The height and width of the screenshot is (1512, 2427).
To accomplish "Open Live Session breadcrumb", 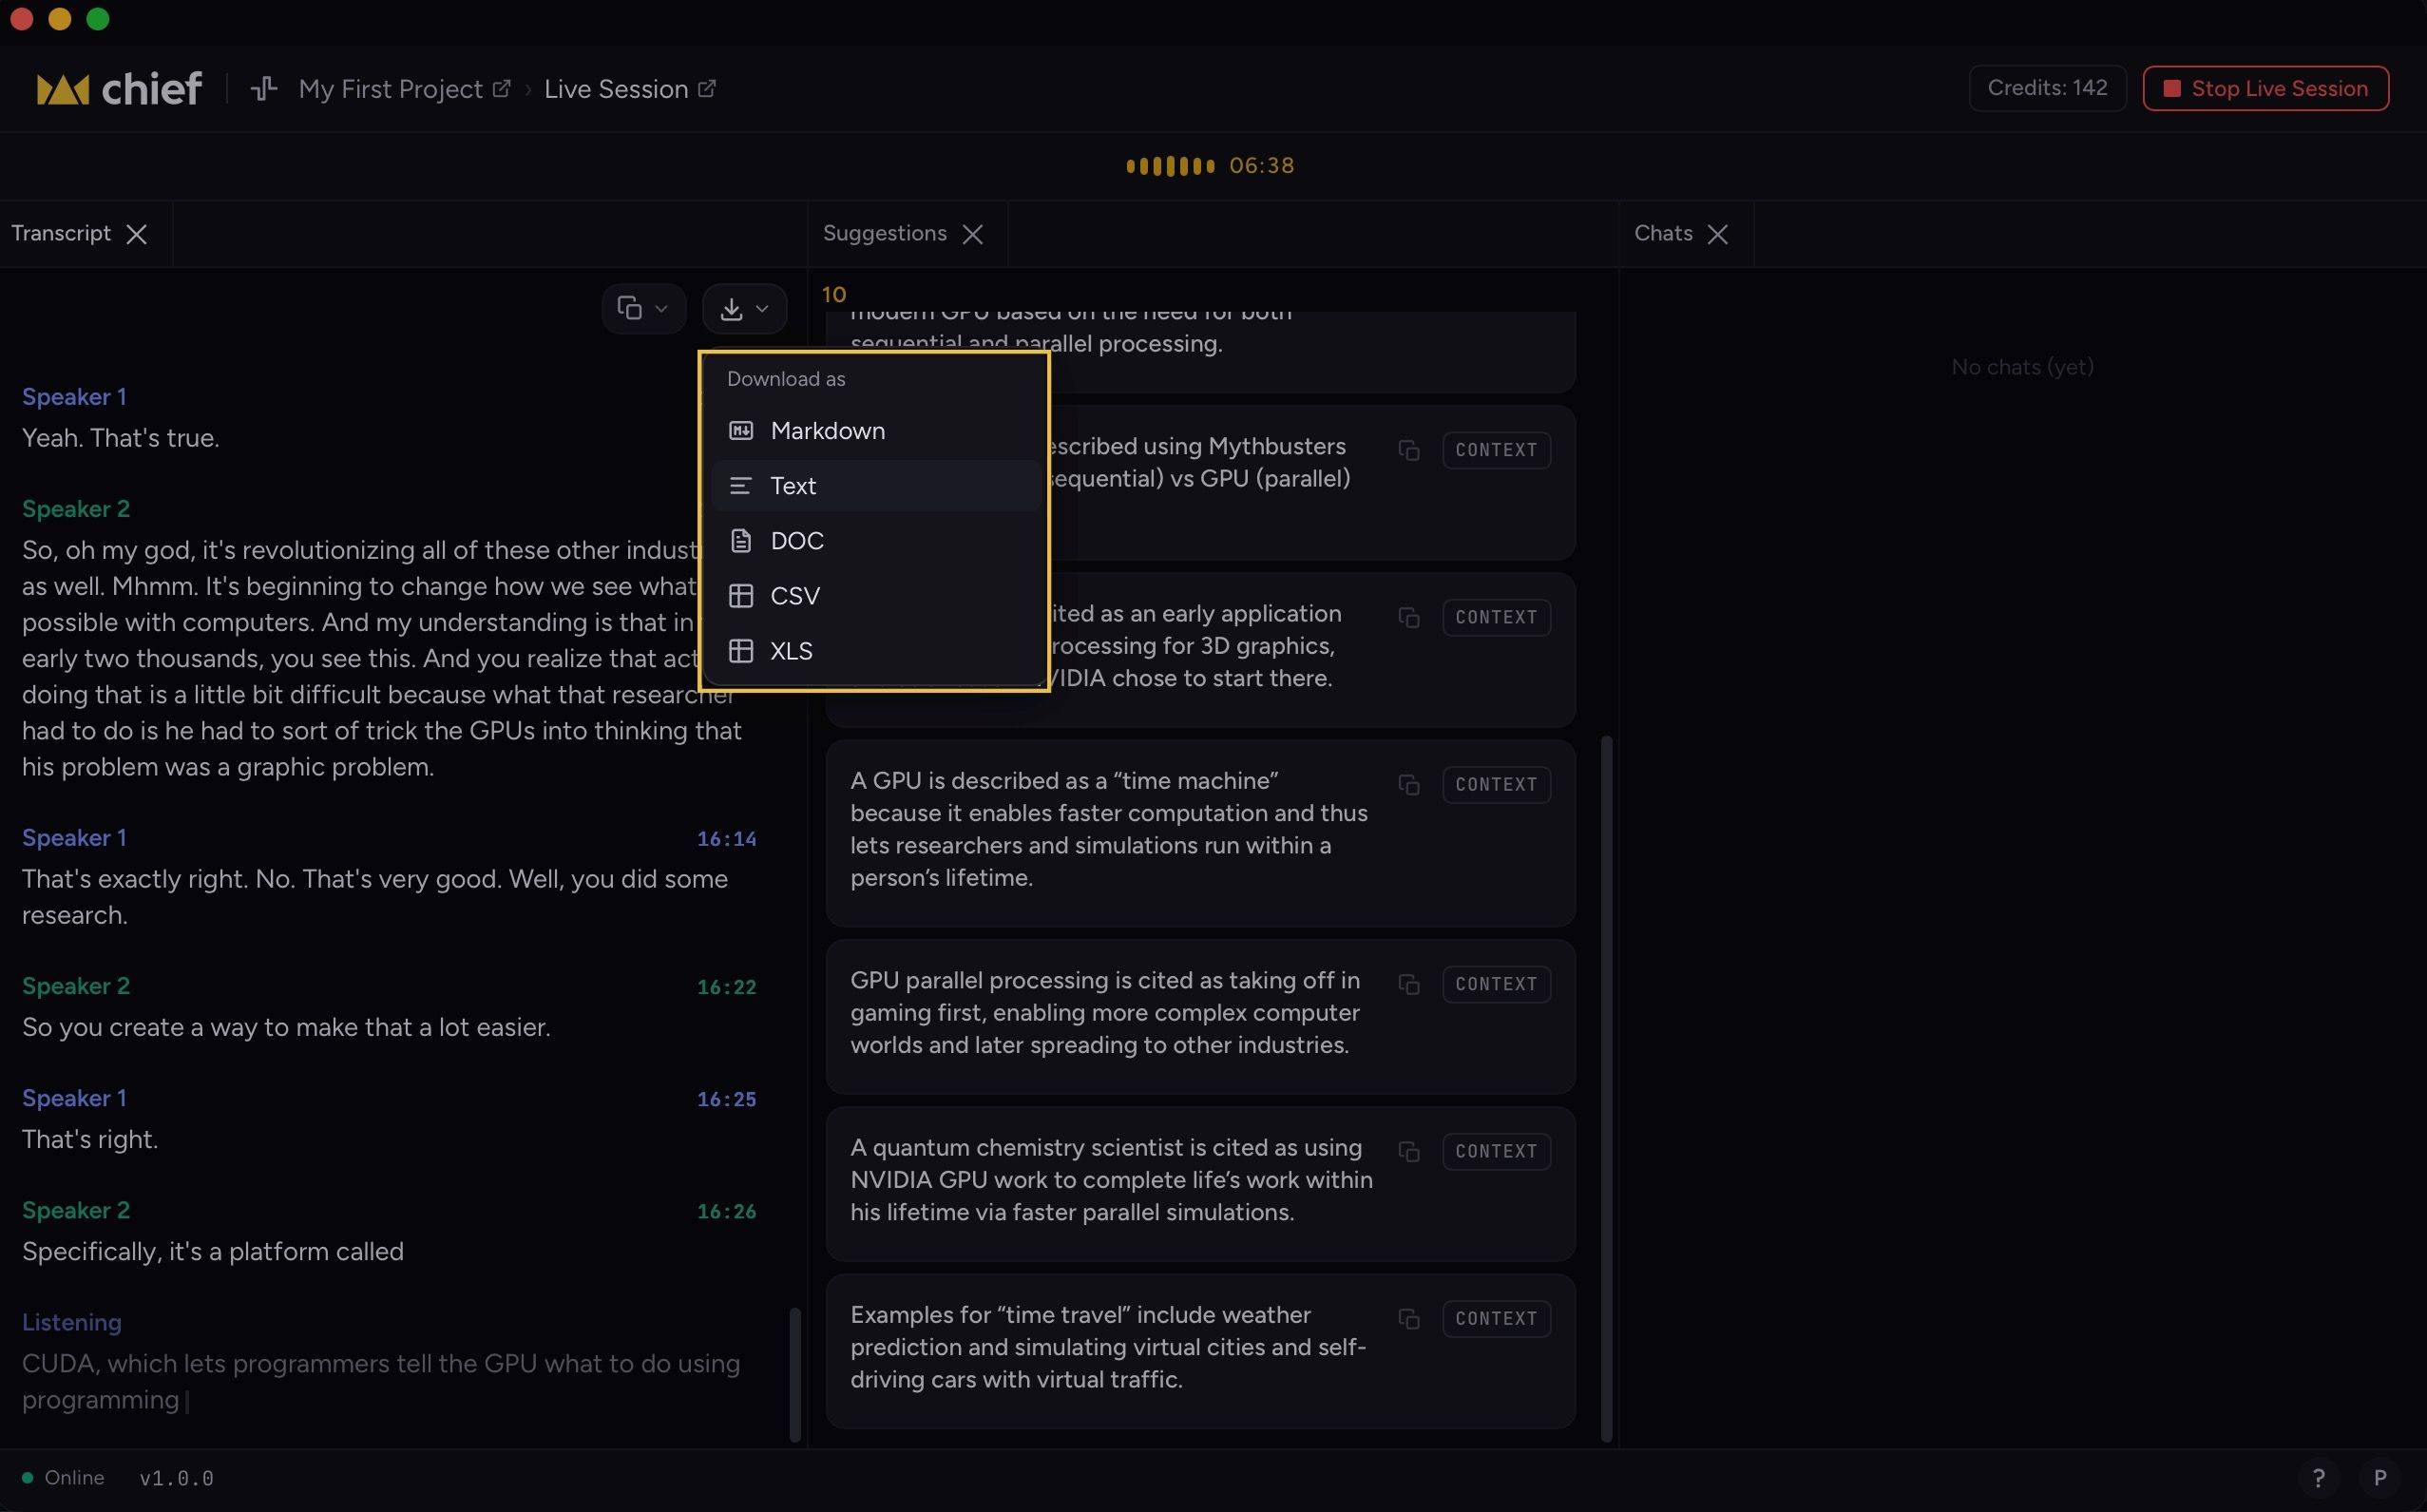I will (616, 89).
